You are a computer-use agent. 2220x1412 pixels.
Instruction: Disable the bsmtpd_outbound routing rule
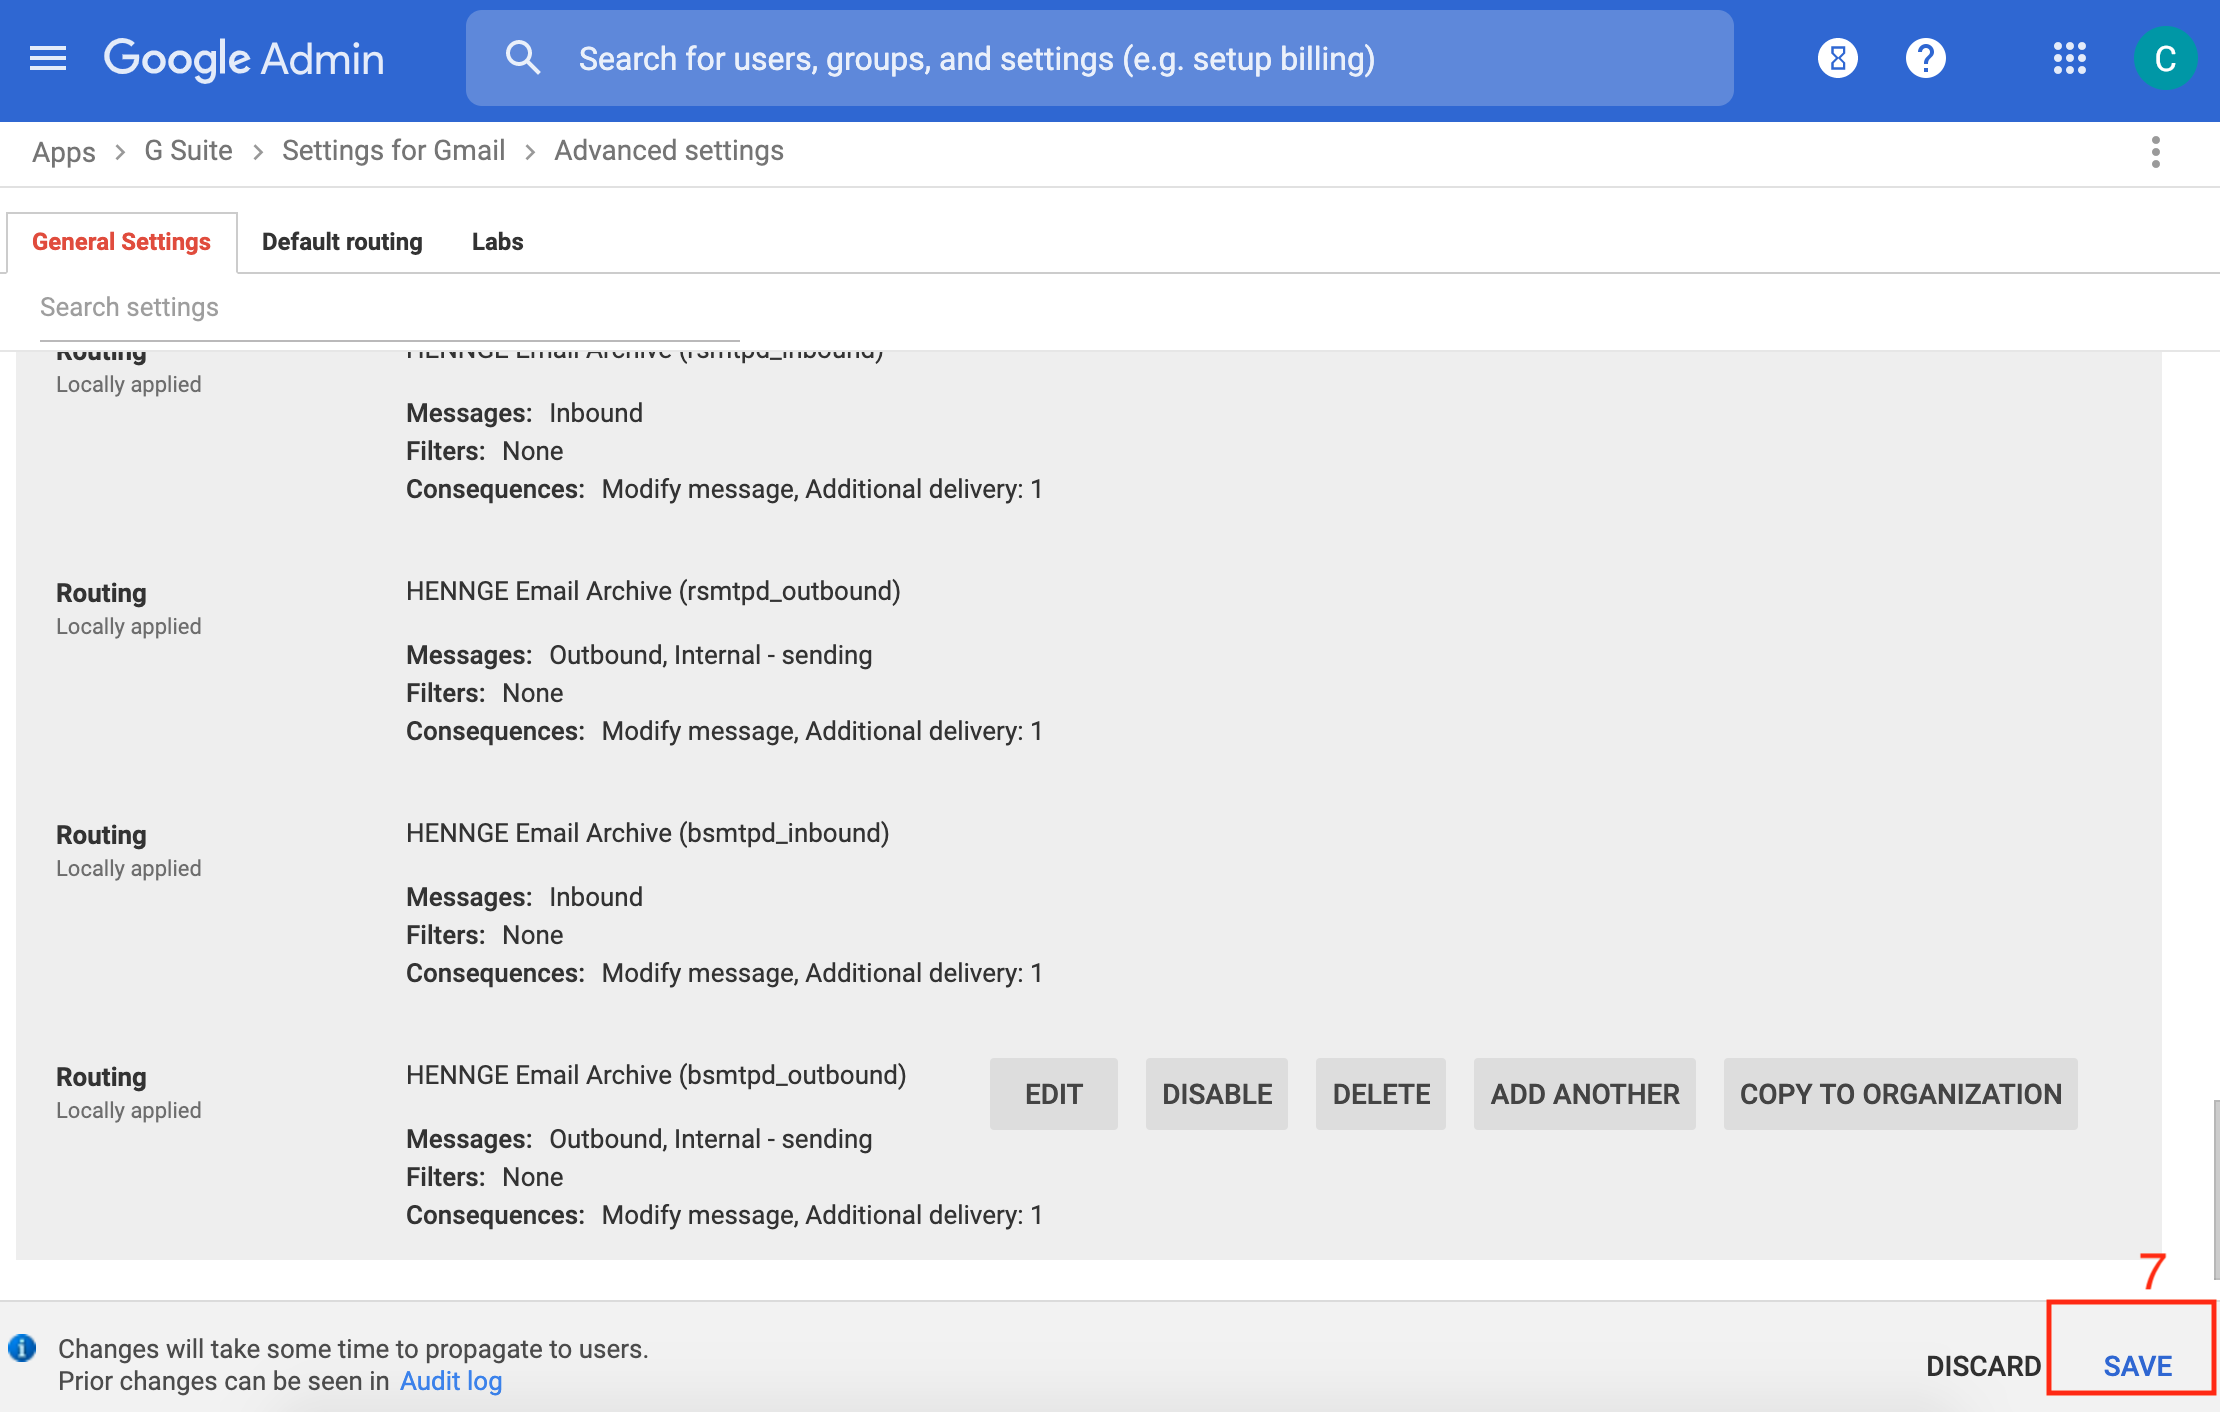click(1217, 1094)
